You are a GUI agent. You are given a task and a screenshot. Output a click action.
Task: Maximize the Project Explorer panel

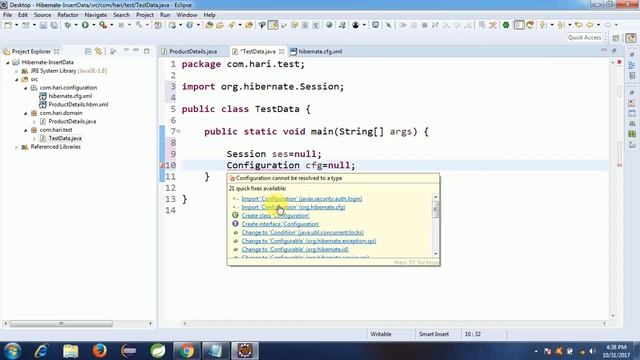point(147,51)
